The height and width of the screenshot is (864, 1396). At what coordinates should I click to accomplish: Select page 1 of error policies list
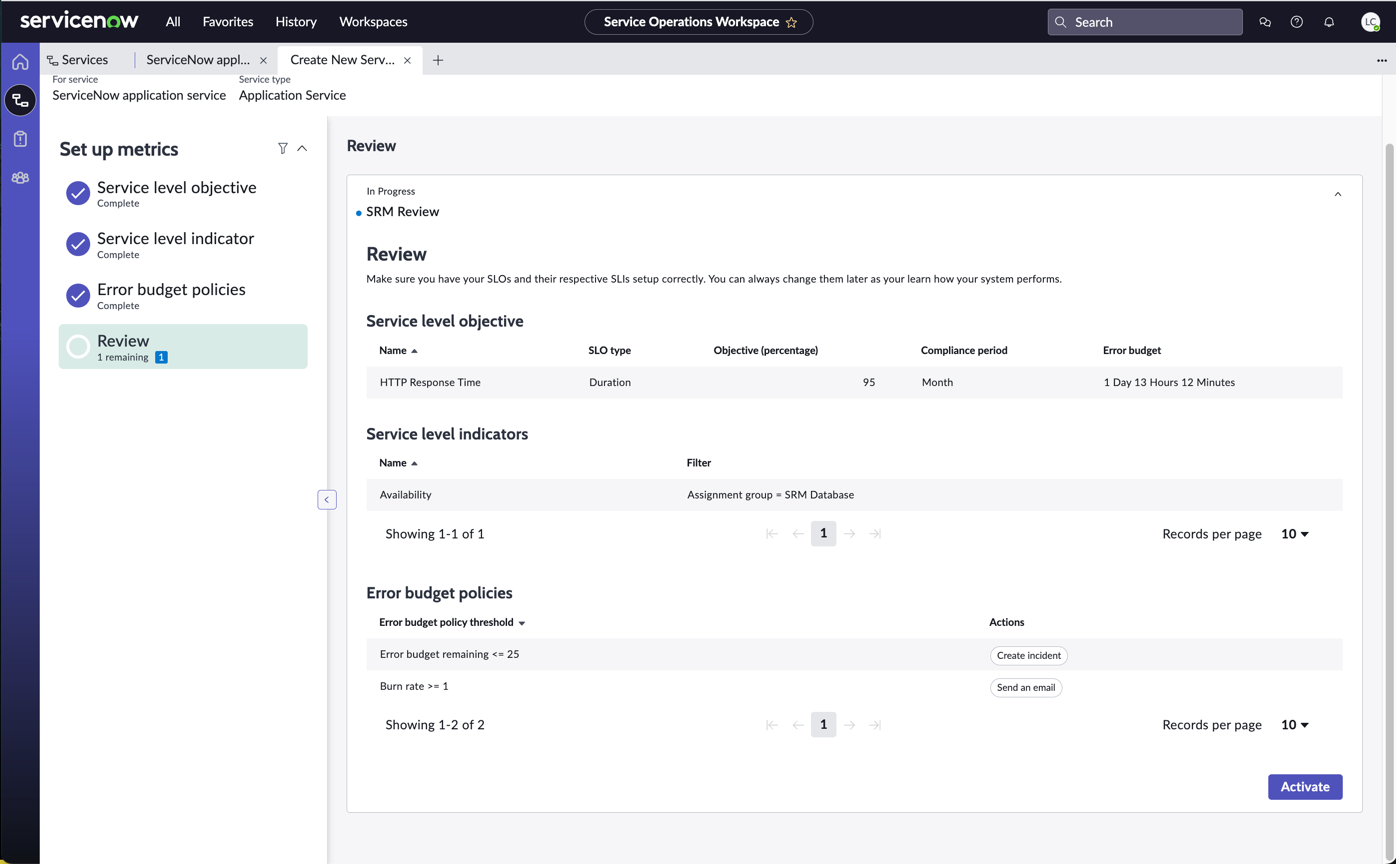[x=823, y=725]
